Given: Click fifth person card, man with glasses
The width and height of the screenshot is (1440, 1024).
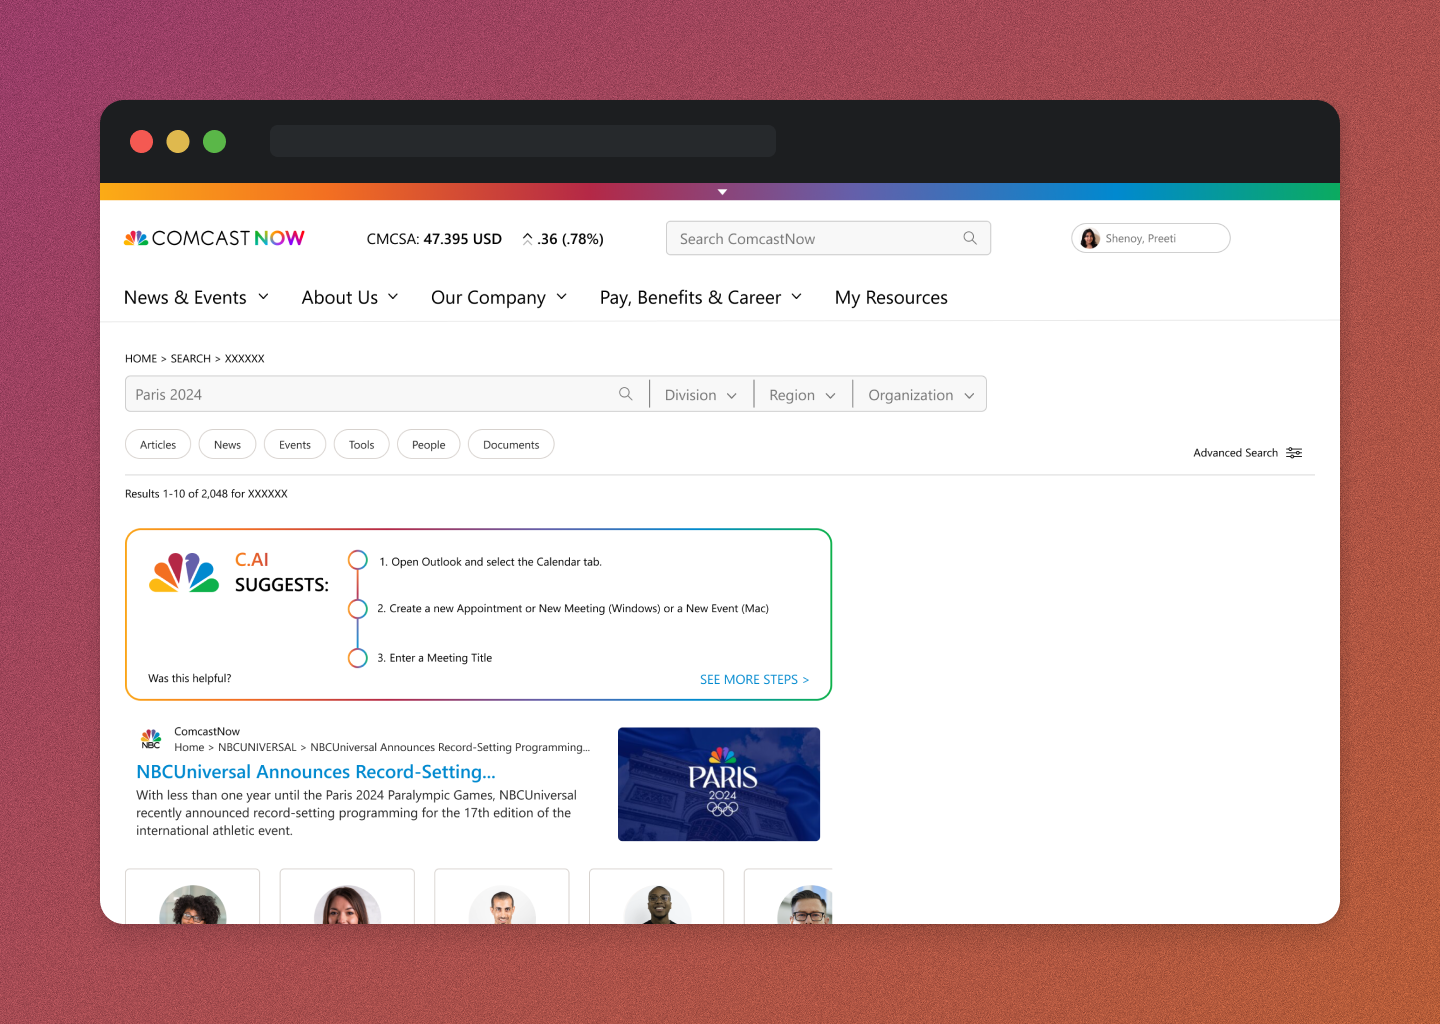Looking at the screenshot, I should (789, 897).
